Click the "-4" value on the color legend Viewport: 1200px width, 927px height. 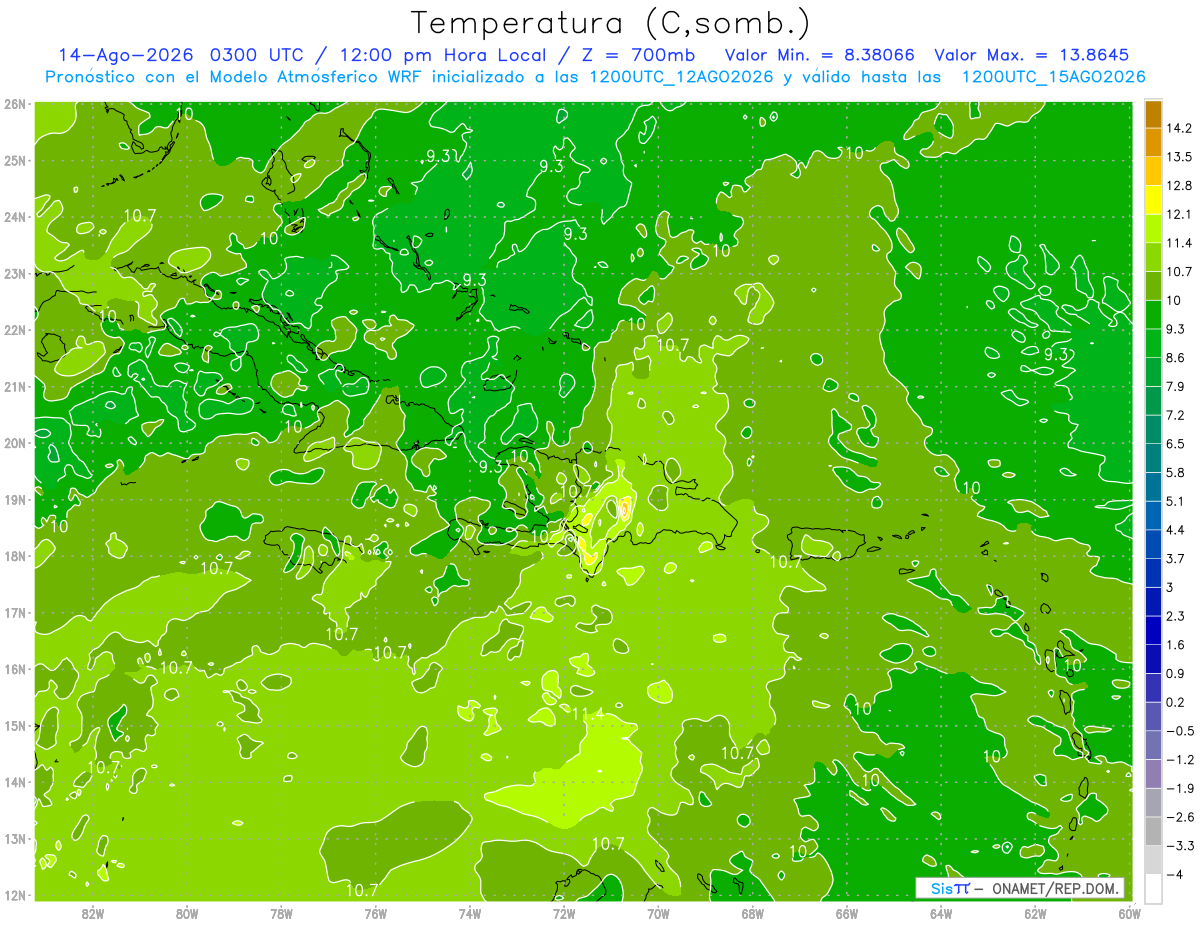(1174, 875)
